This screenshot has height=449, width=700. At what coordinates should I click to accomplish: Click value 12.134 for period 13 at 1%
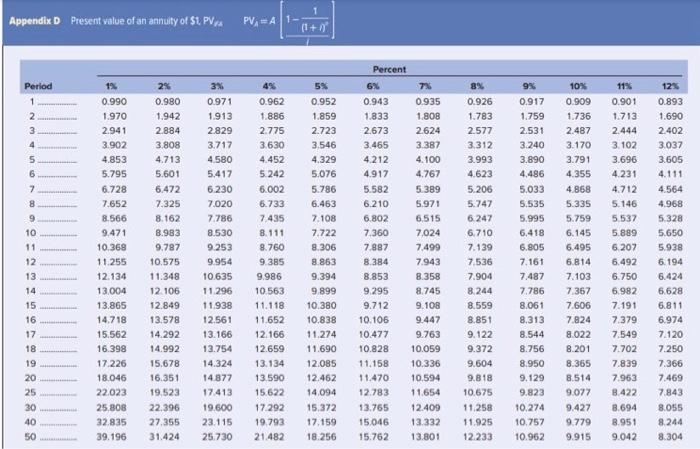coord(112,276)
